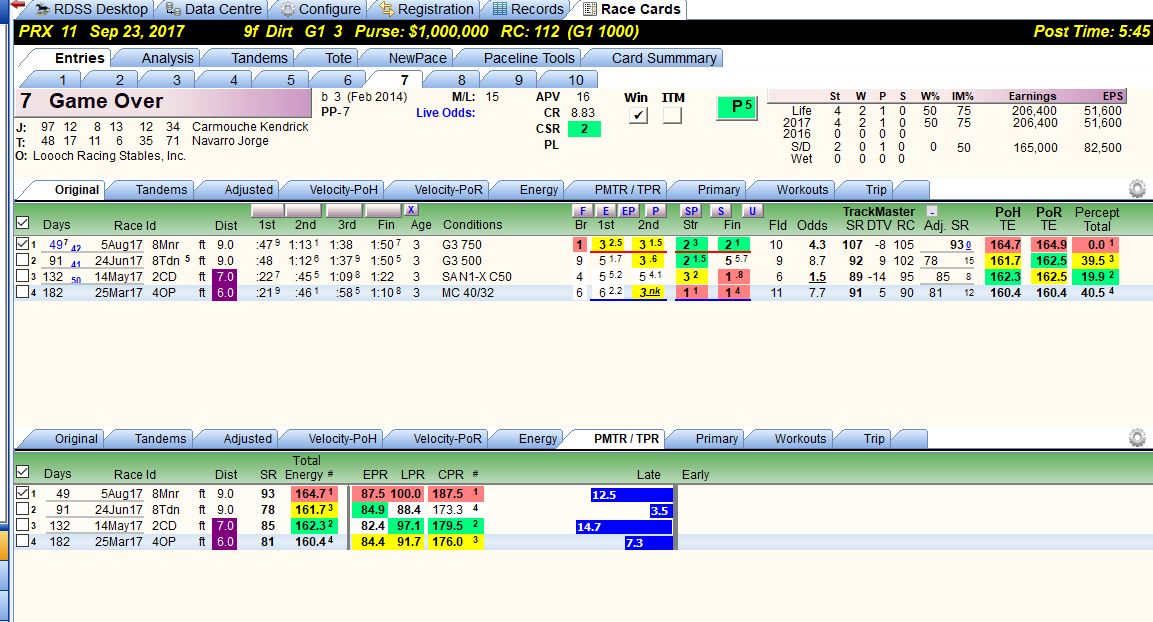
Task: Open upper Velocity-PoH tab
Action: tap(343, 190)
